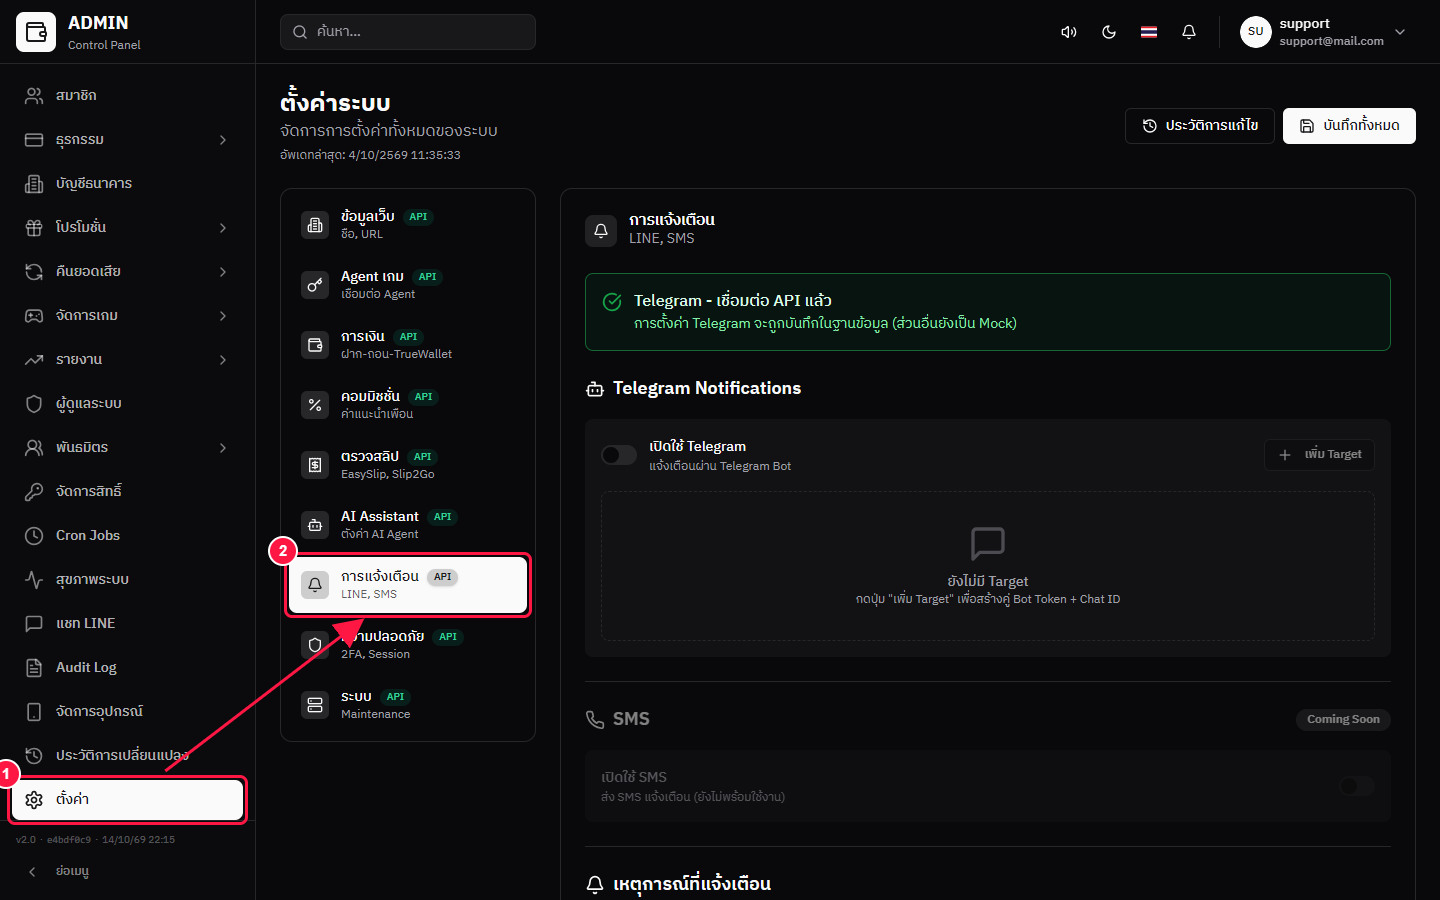Image resolution: width=1440 pixels, height=900 pixels.
Task: Go to Cron Jobs in sidebar
Action: pyautogui.click(x=128, y=536)
